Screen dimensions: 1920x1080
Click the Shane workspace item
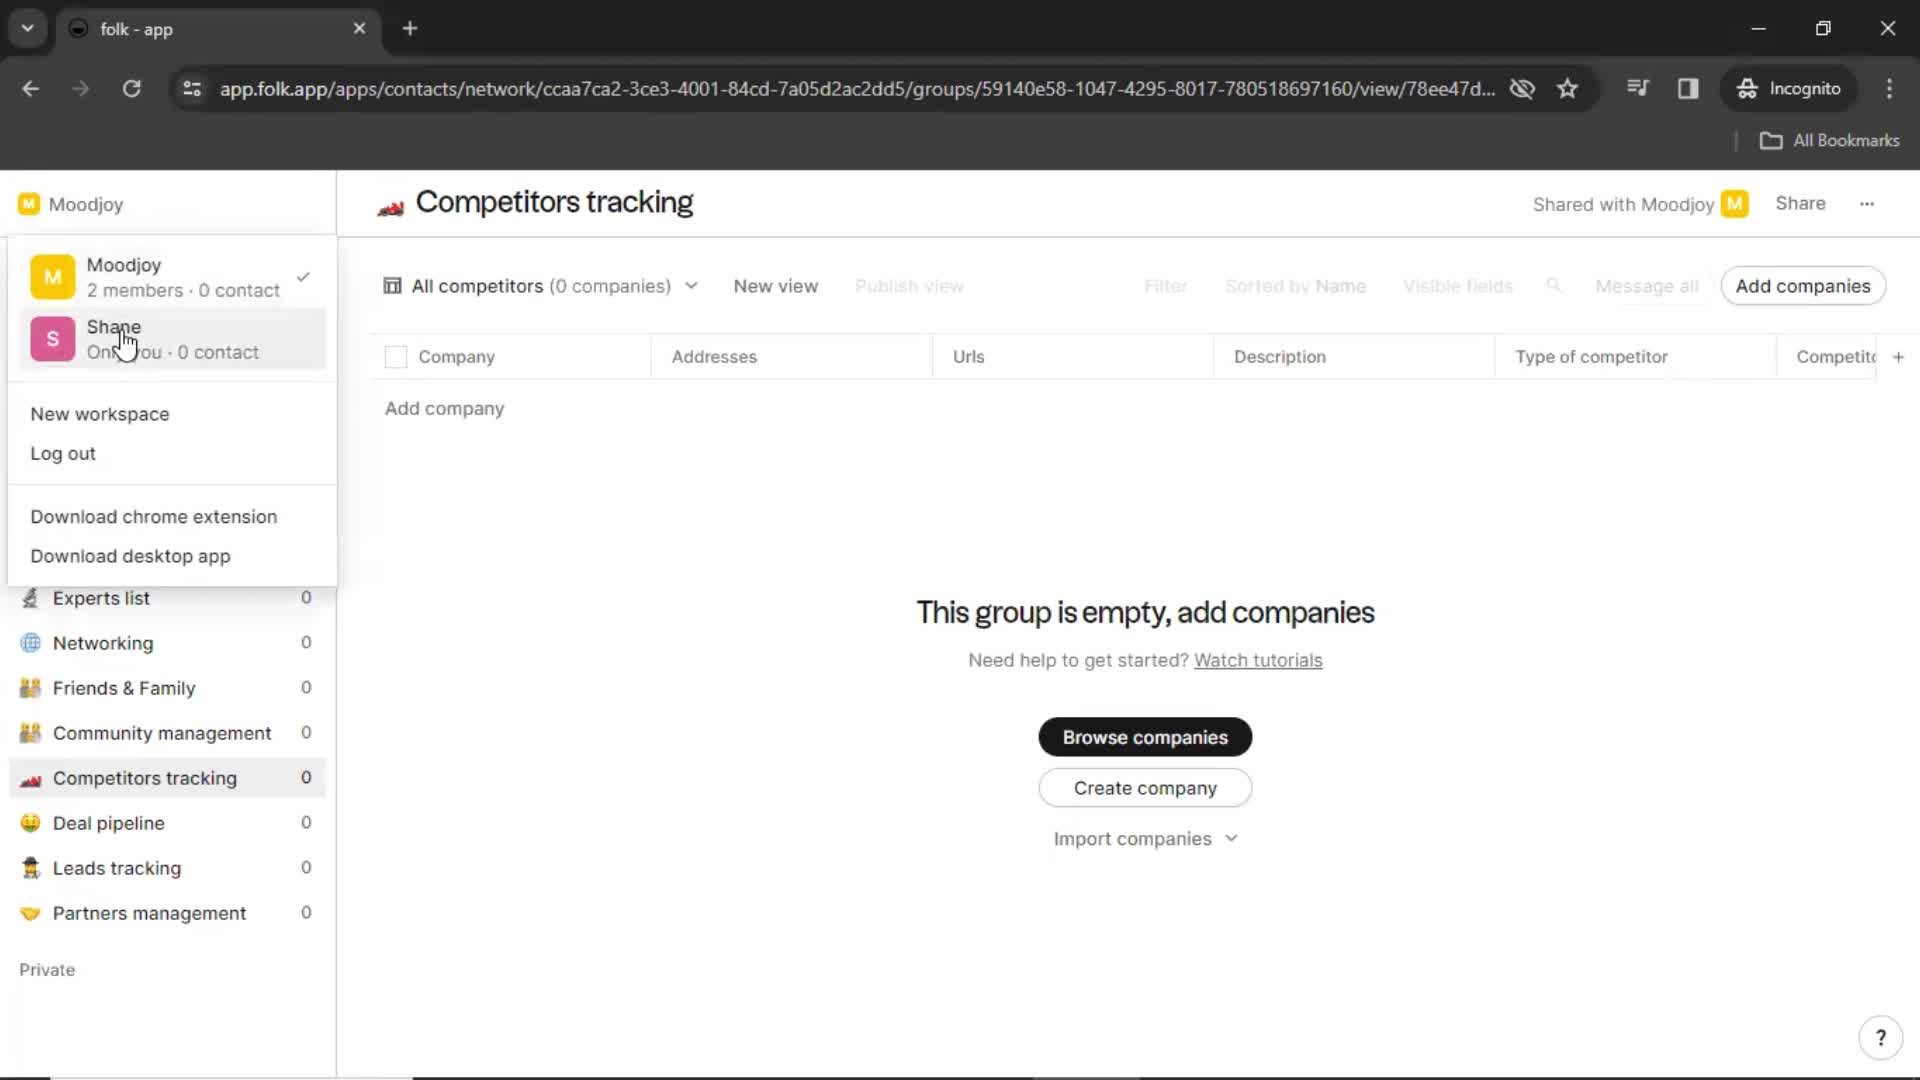coord(173,339)
